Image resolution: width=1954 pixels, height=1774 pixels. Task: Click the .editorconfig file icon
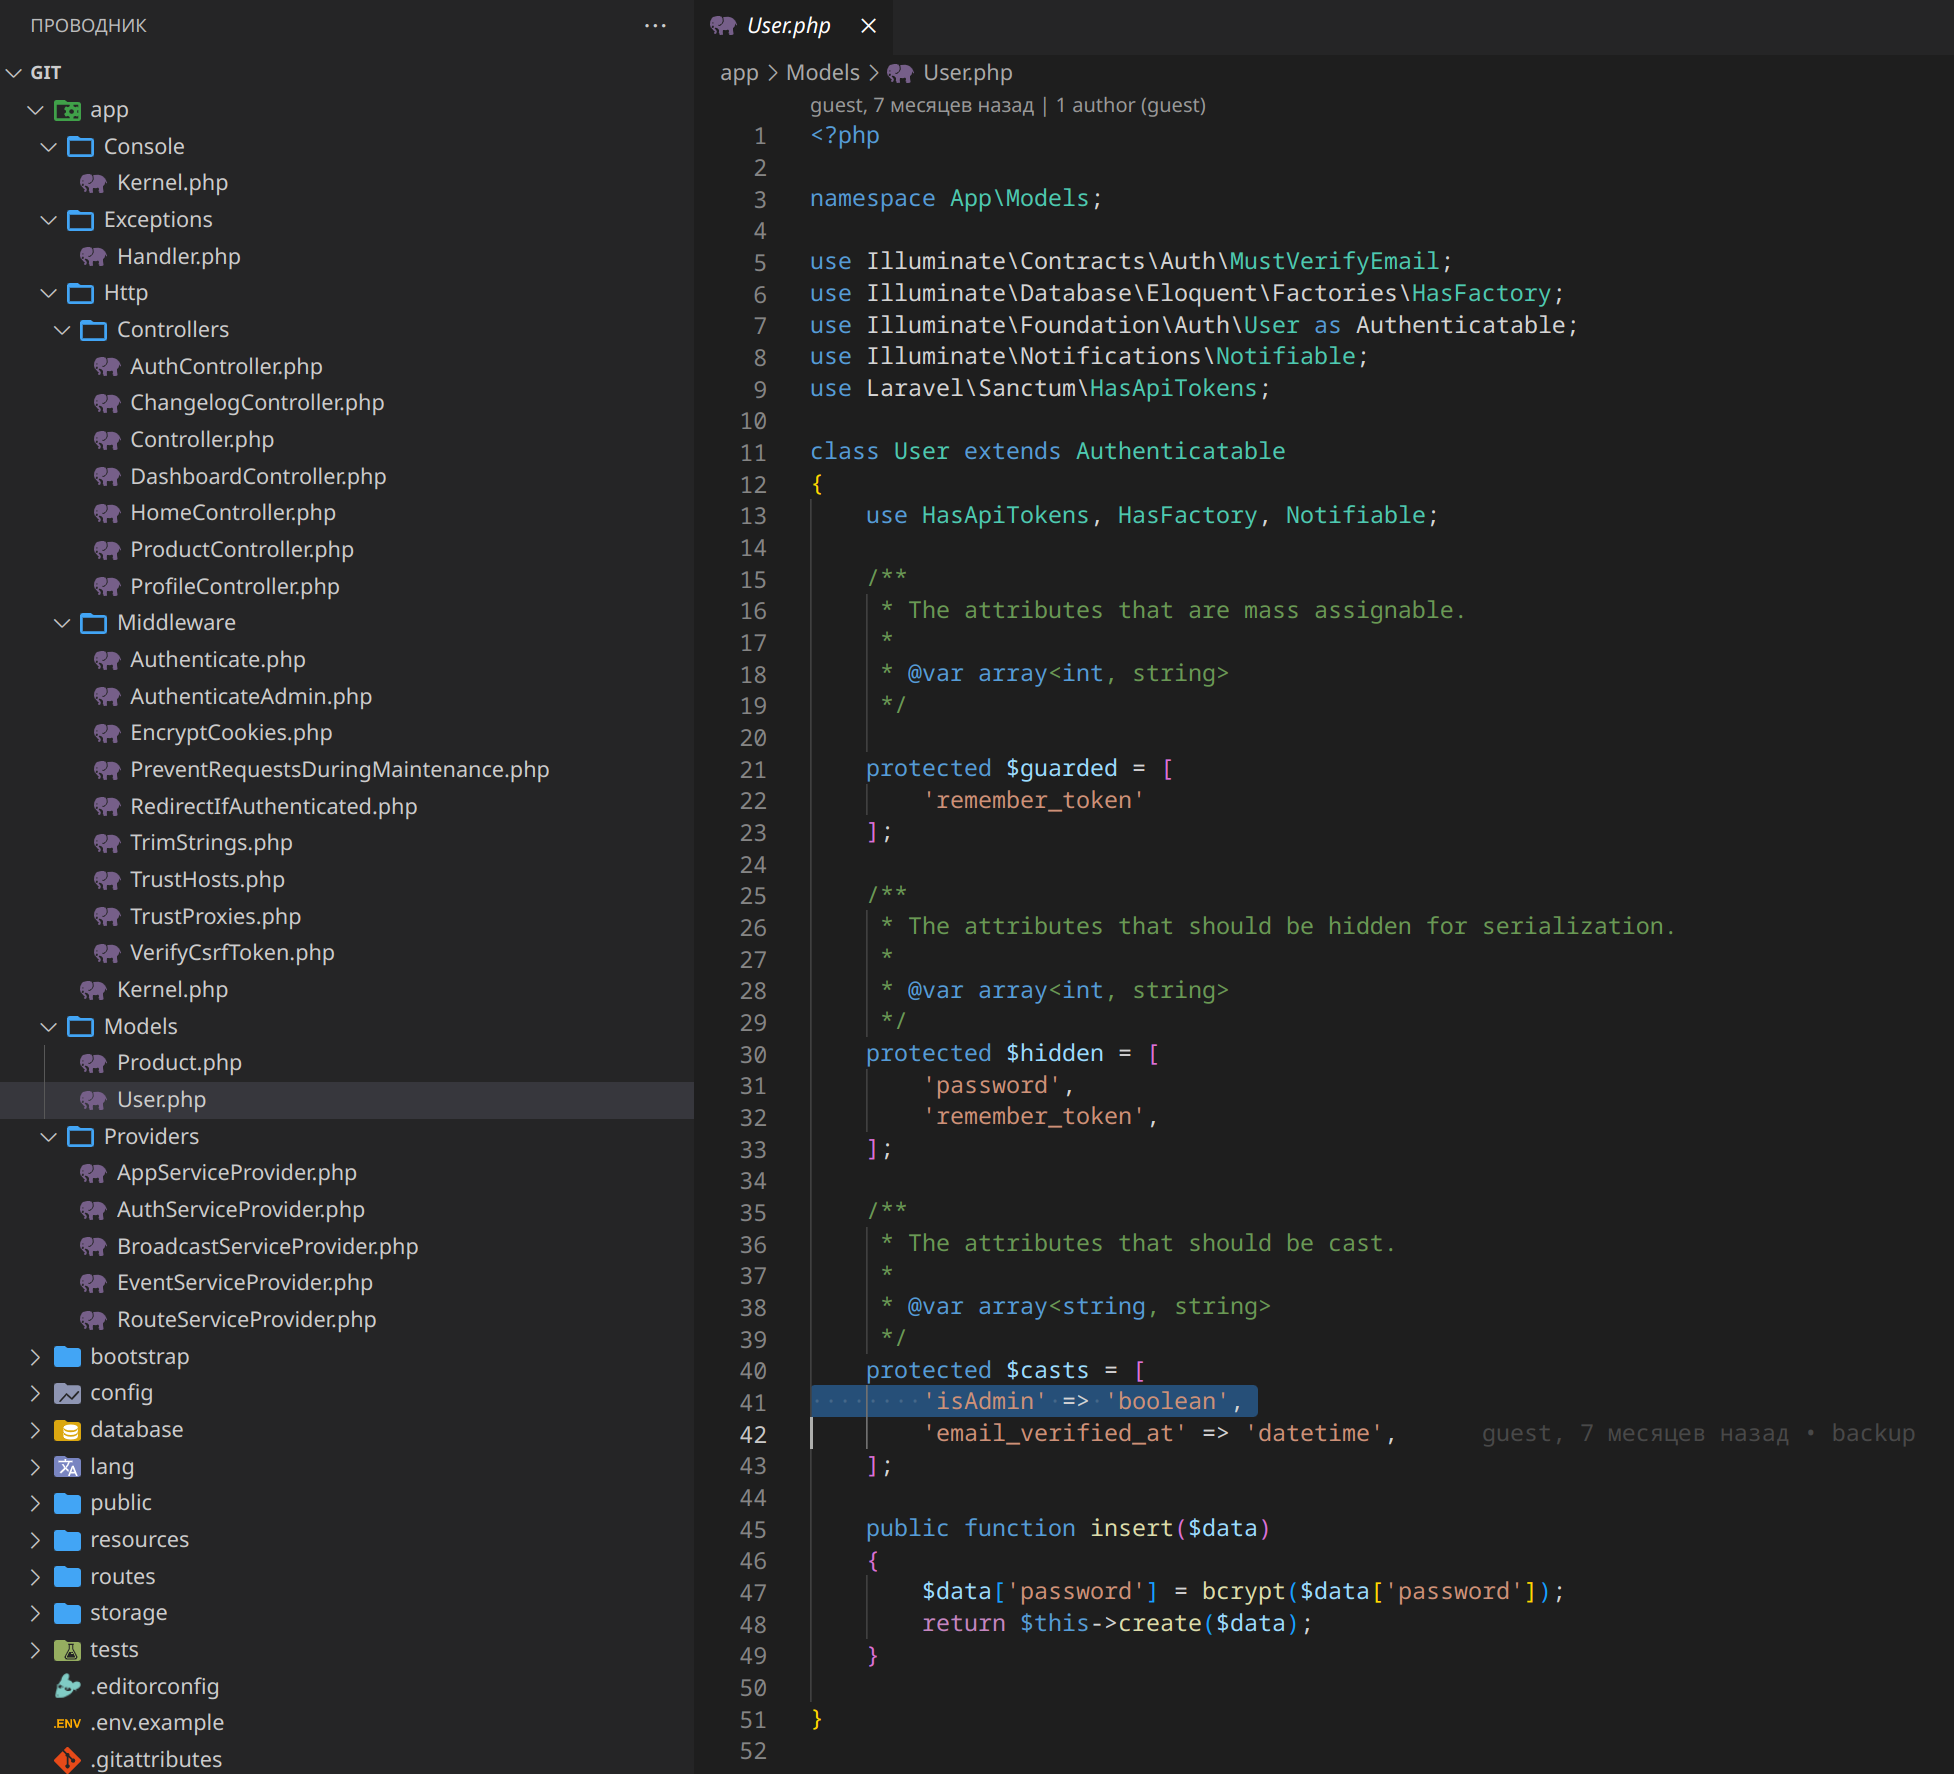pyautogui.click(x=67, y=1687)
